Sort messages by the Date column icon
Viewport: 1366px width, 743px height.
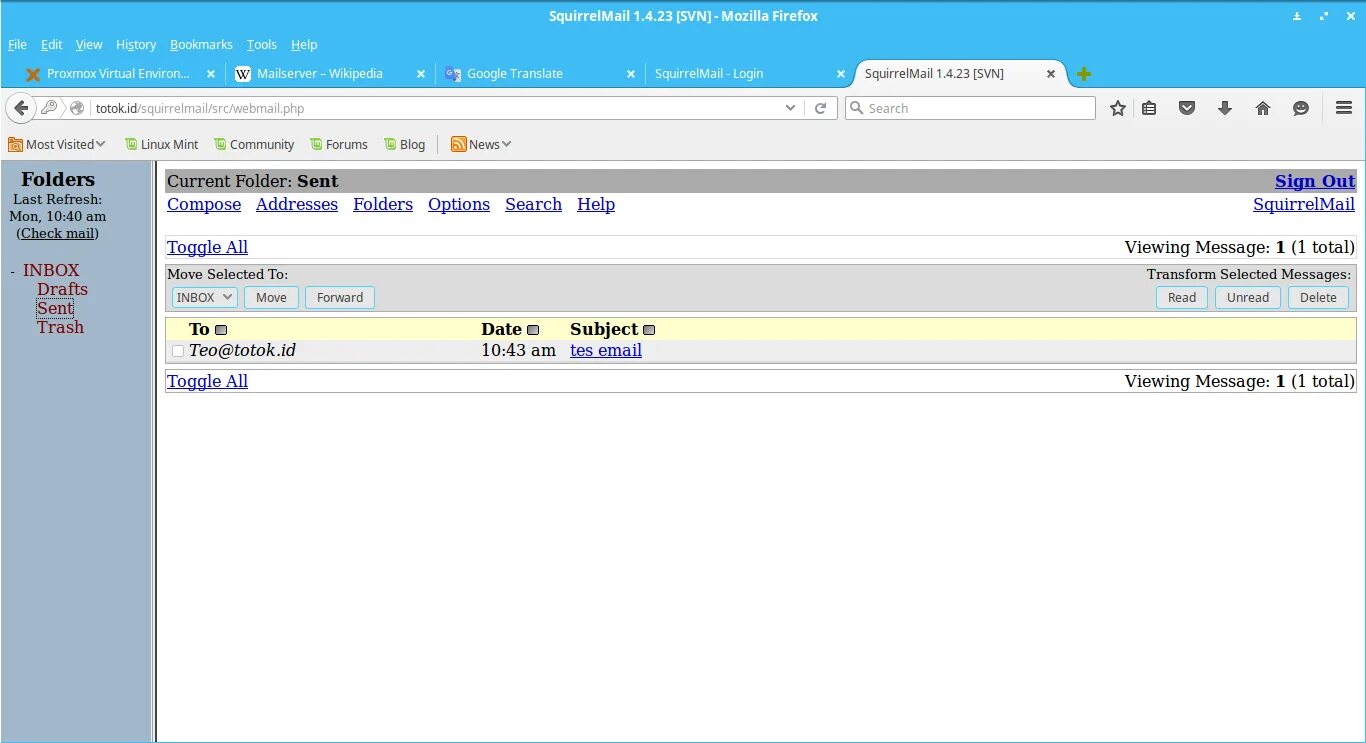[533, 330]
